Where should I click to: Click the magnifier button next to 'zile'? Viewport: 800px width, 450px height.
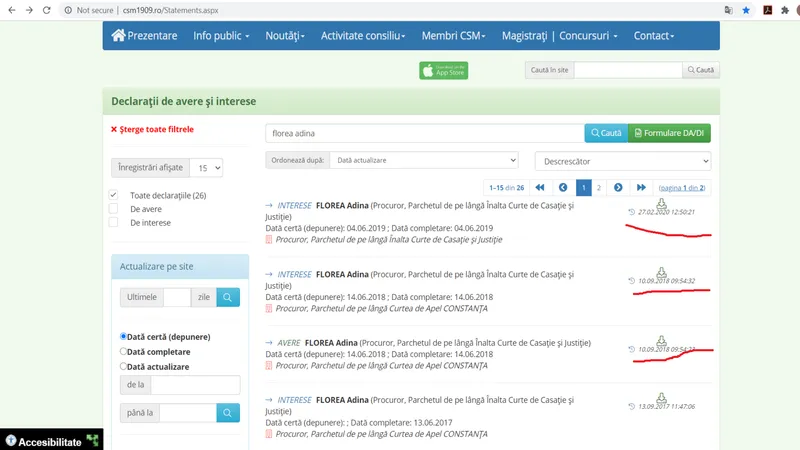click(x=229, y=297)
